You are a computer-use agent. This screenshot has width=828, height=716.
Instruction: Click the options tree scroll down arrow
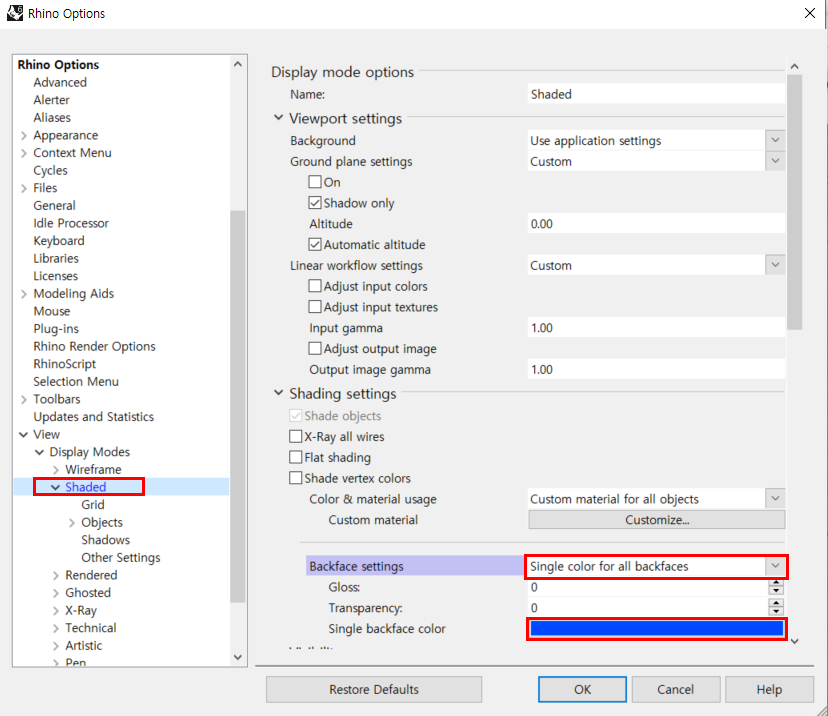[238, 657]
